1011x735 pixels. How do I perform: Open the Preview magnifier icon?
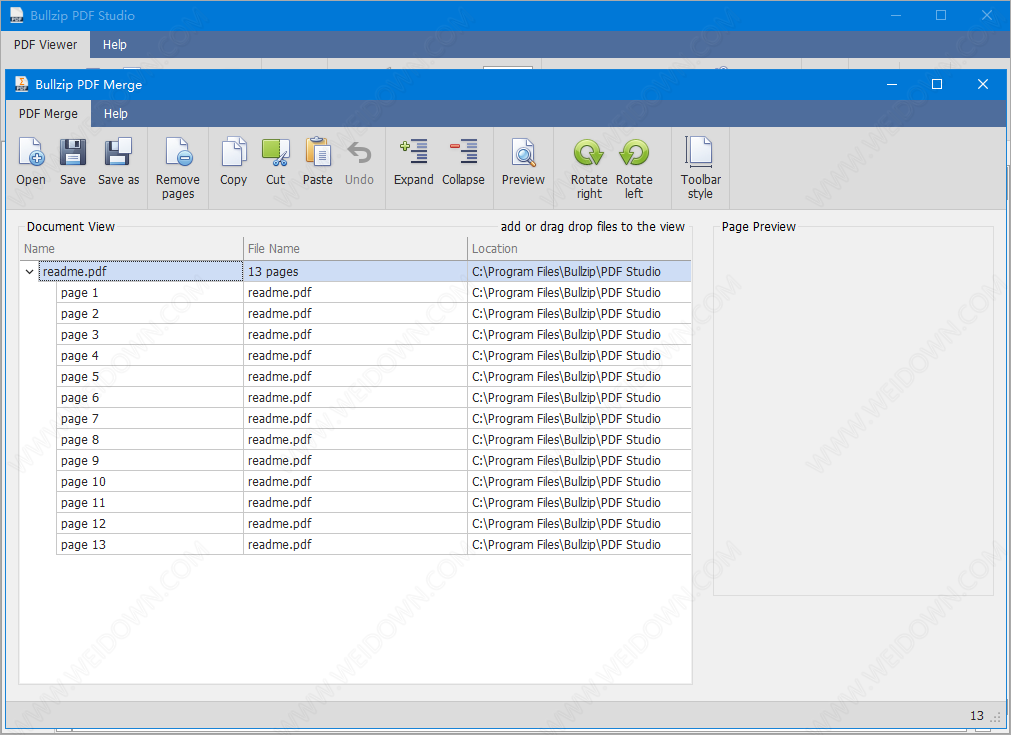point(523,153)
